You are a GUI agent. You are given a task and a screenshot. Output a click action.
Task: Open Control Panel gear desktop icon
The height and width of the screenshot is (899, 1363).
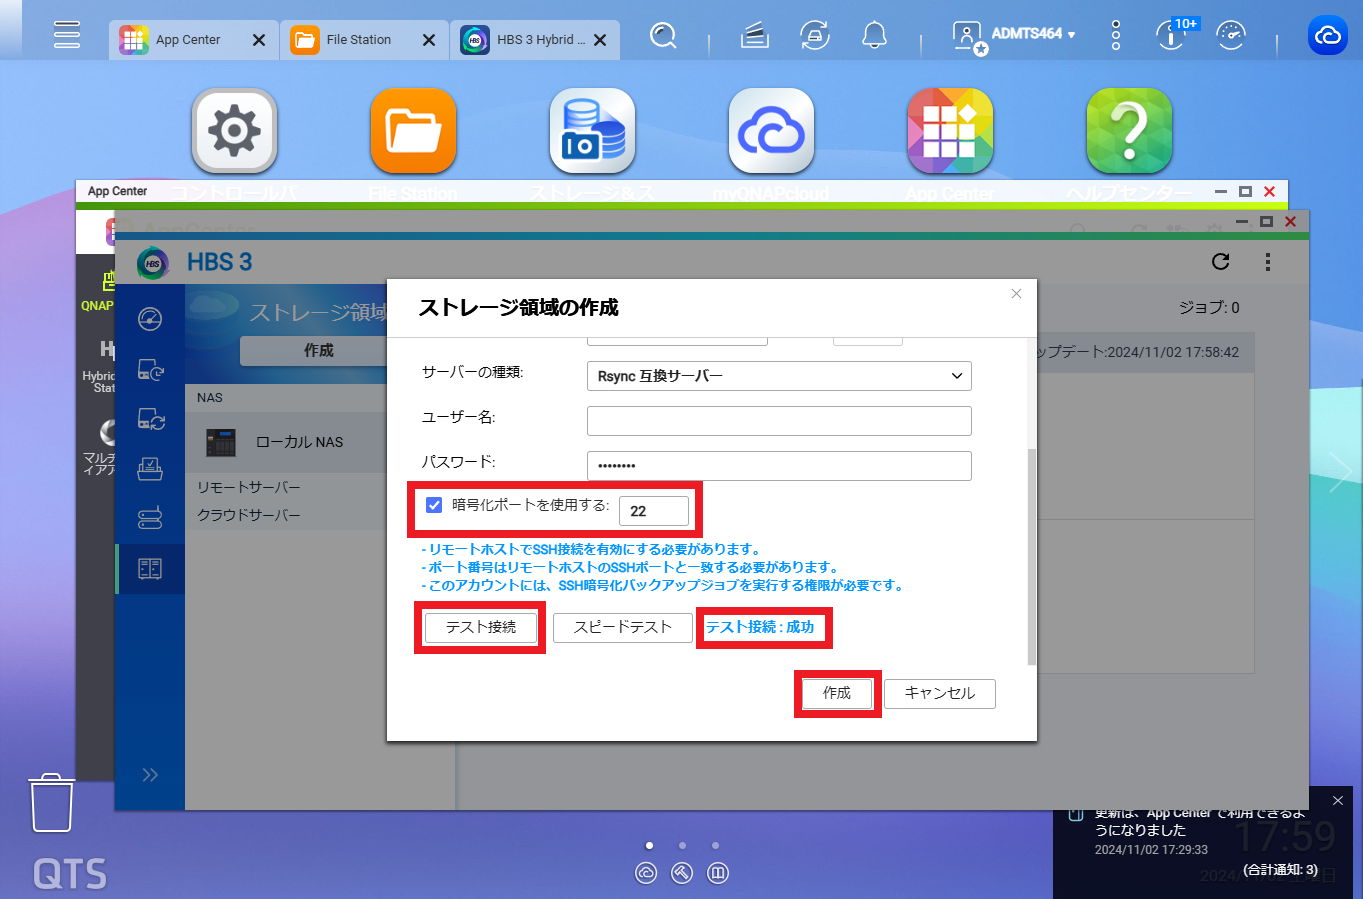coord(234,131)
